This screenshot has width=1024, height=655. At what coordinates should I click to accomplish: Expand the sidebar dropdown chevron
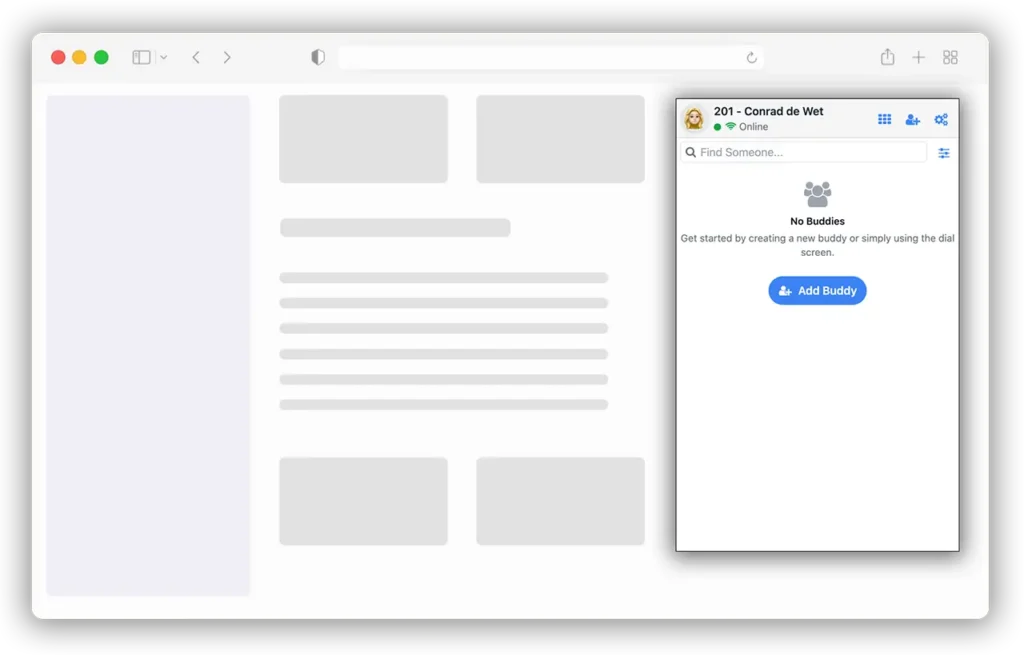coord(164,57)
